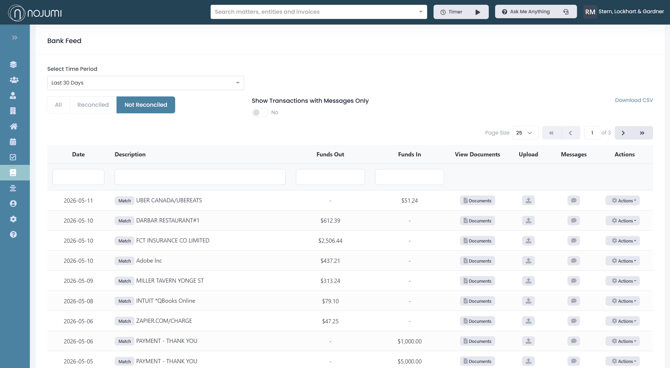
Task: Open Actions menu for UBER CANADA/UBEREATS row
Action: coord(623,200)
